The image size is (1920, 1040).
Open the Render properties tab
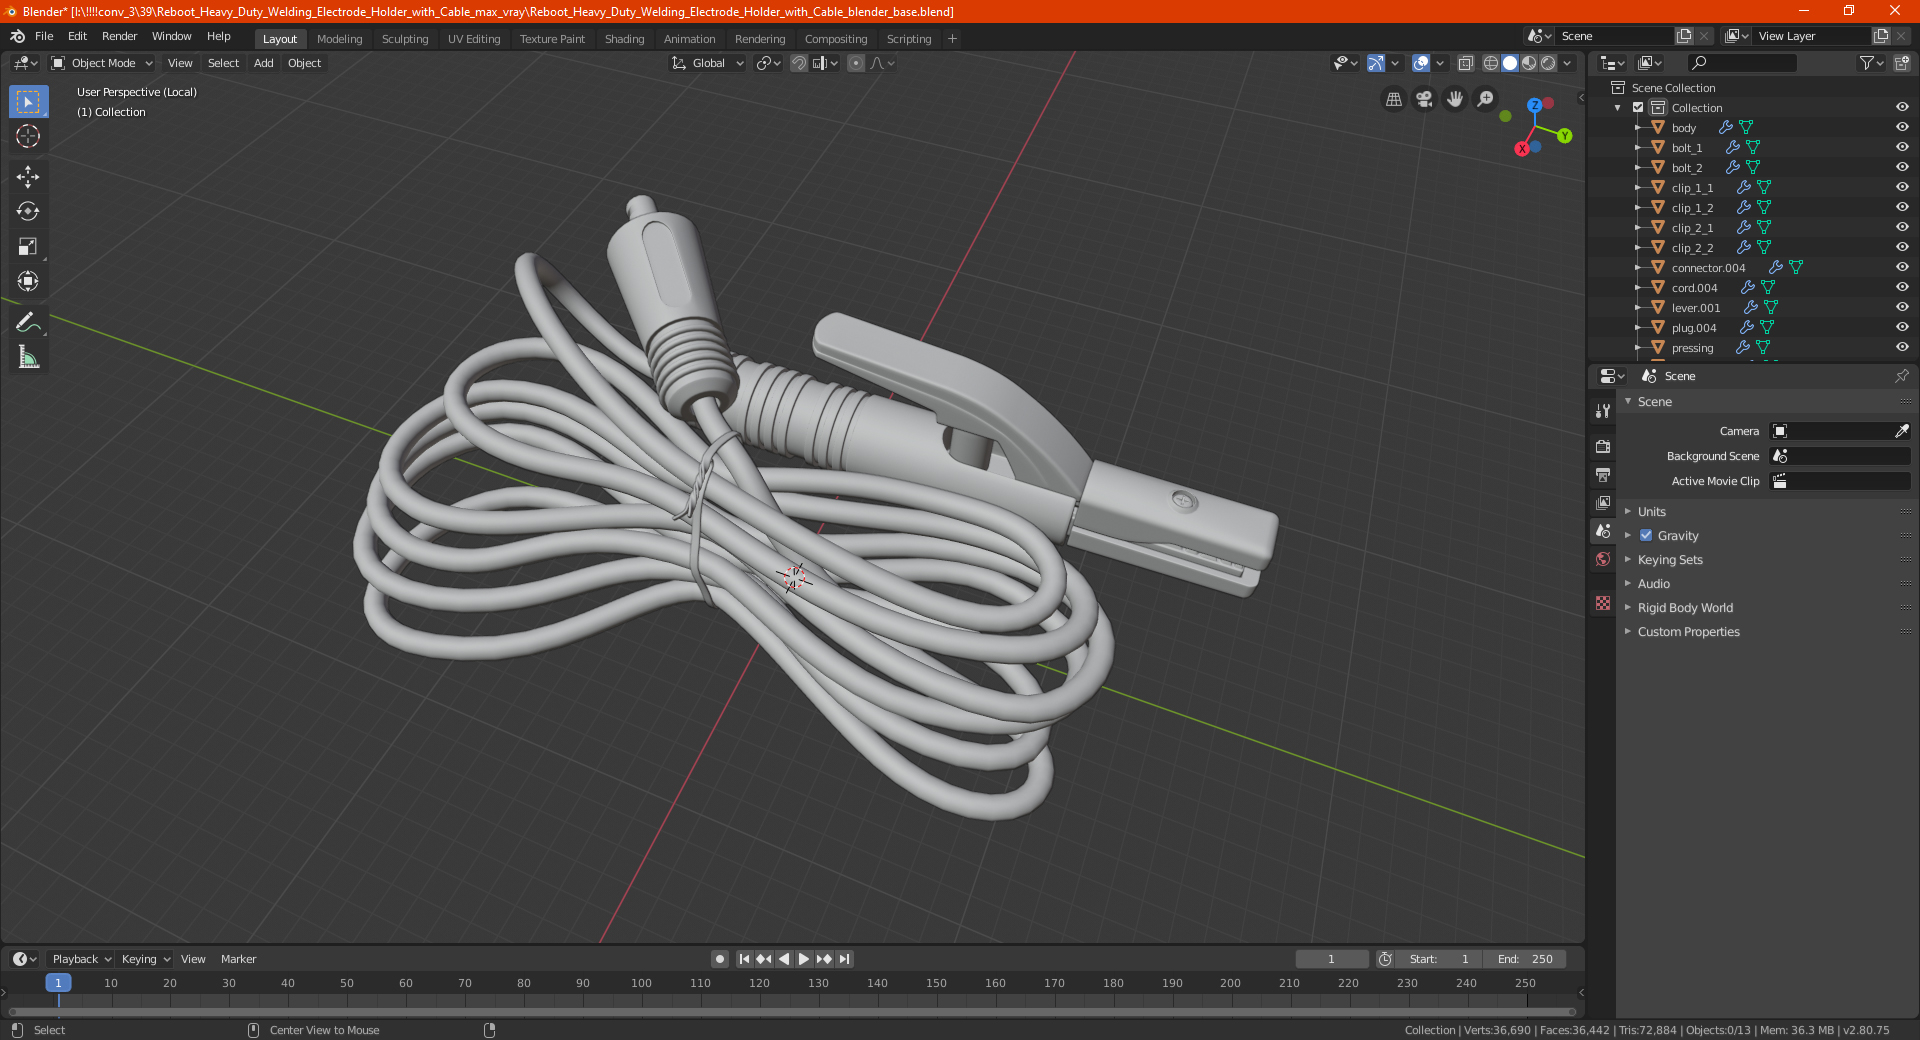point(1603,446)
